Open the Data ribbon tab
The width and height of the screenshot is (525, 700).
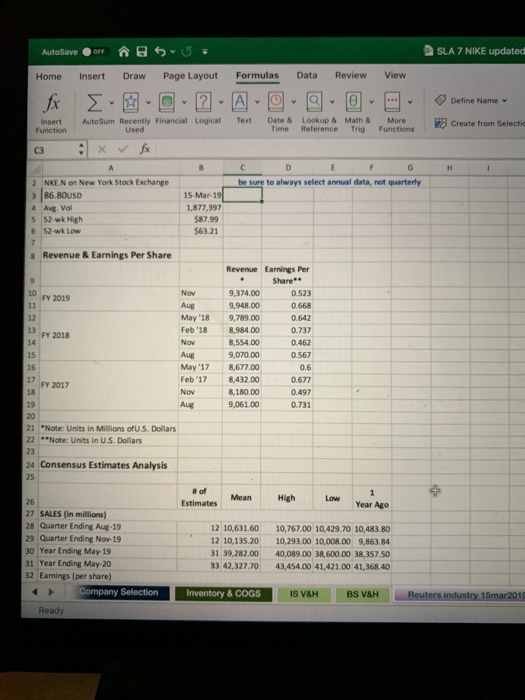pyautogui.click(x=307, y=75)
